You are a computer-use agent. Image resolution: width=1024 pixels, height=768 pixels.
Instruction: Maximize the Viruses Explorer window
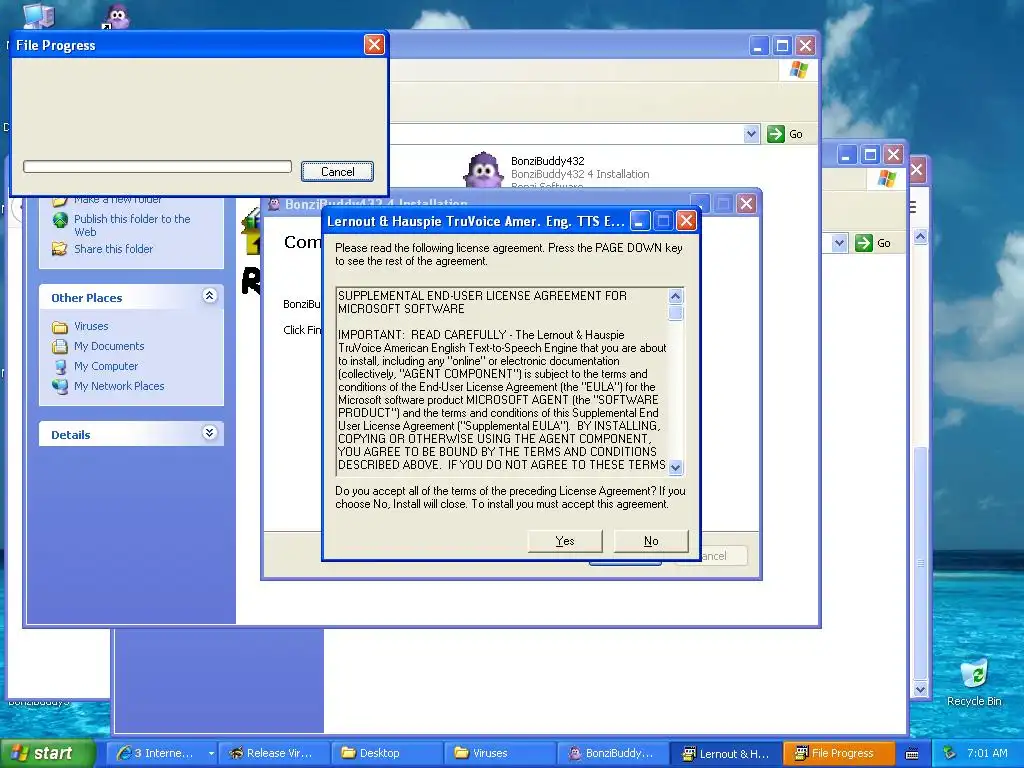point(782,46)
